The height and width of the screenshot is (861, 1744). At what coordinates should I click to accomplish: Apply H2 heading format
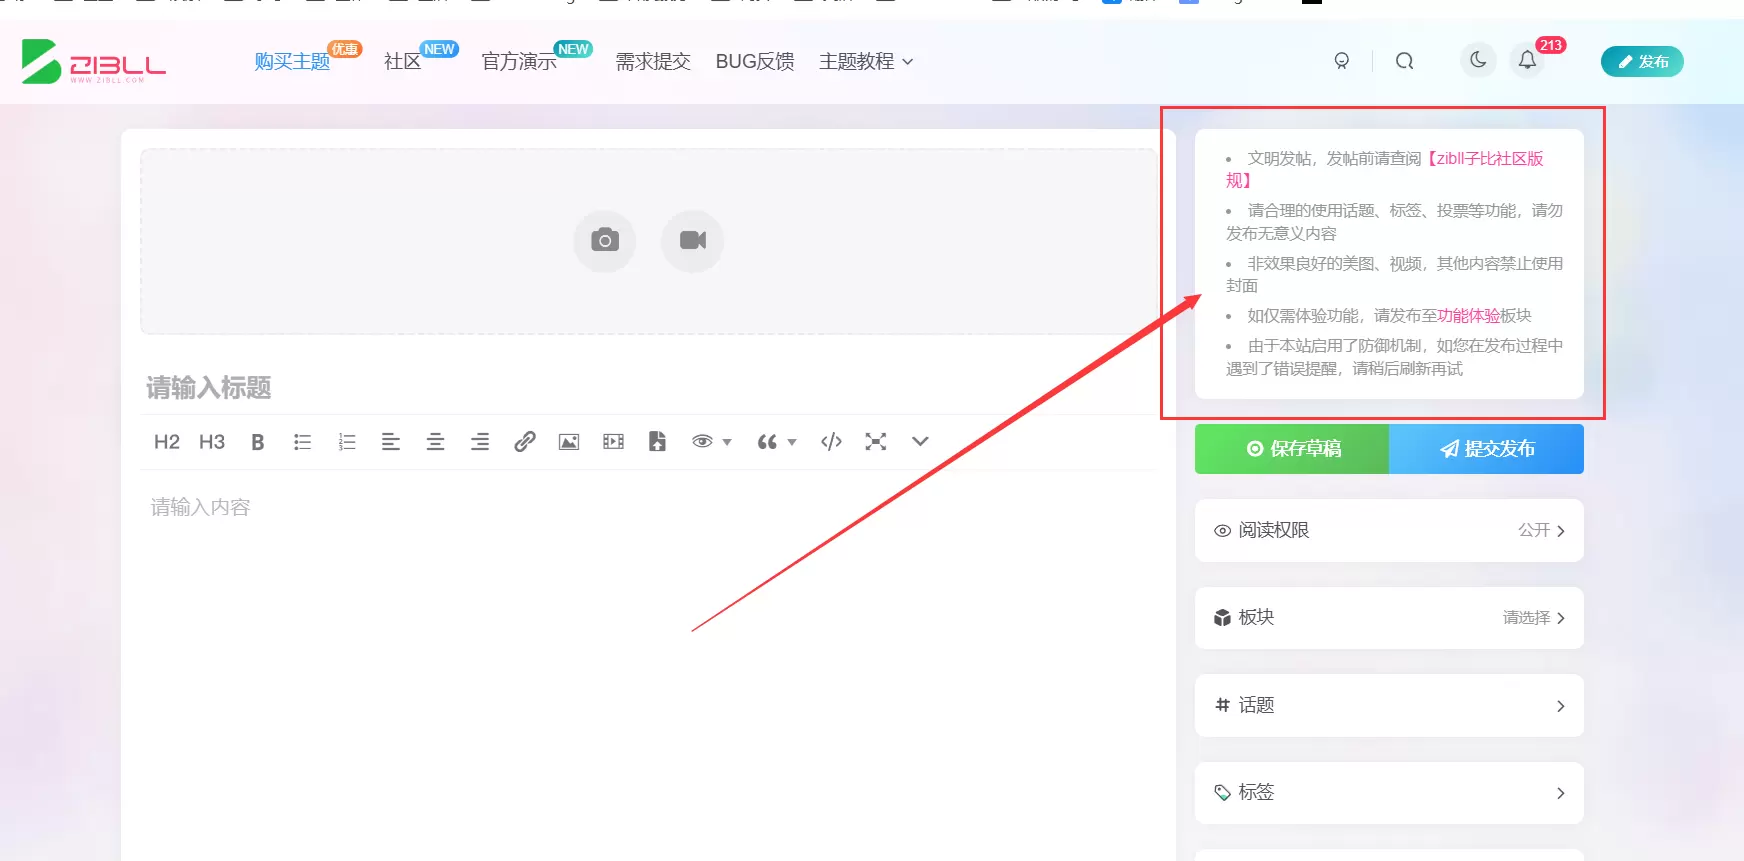point(166,442)
